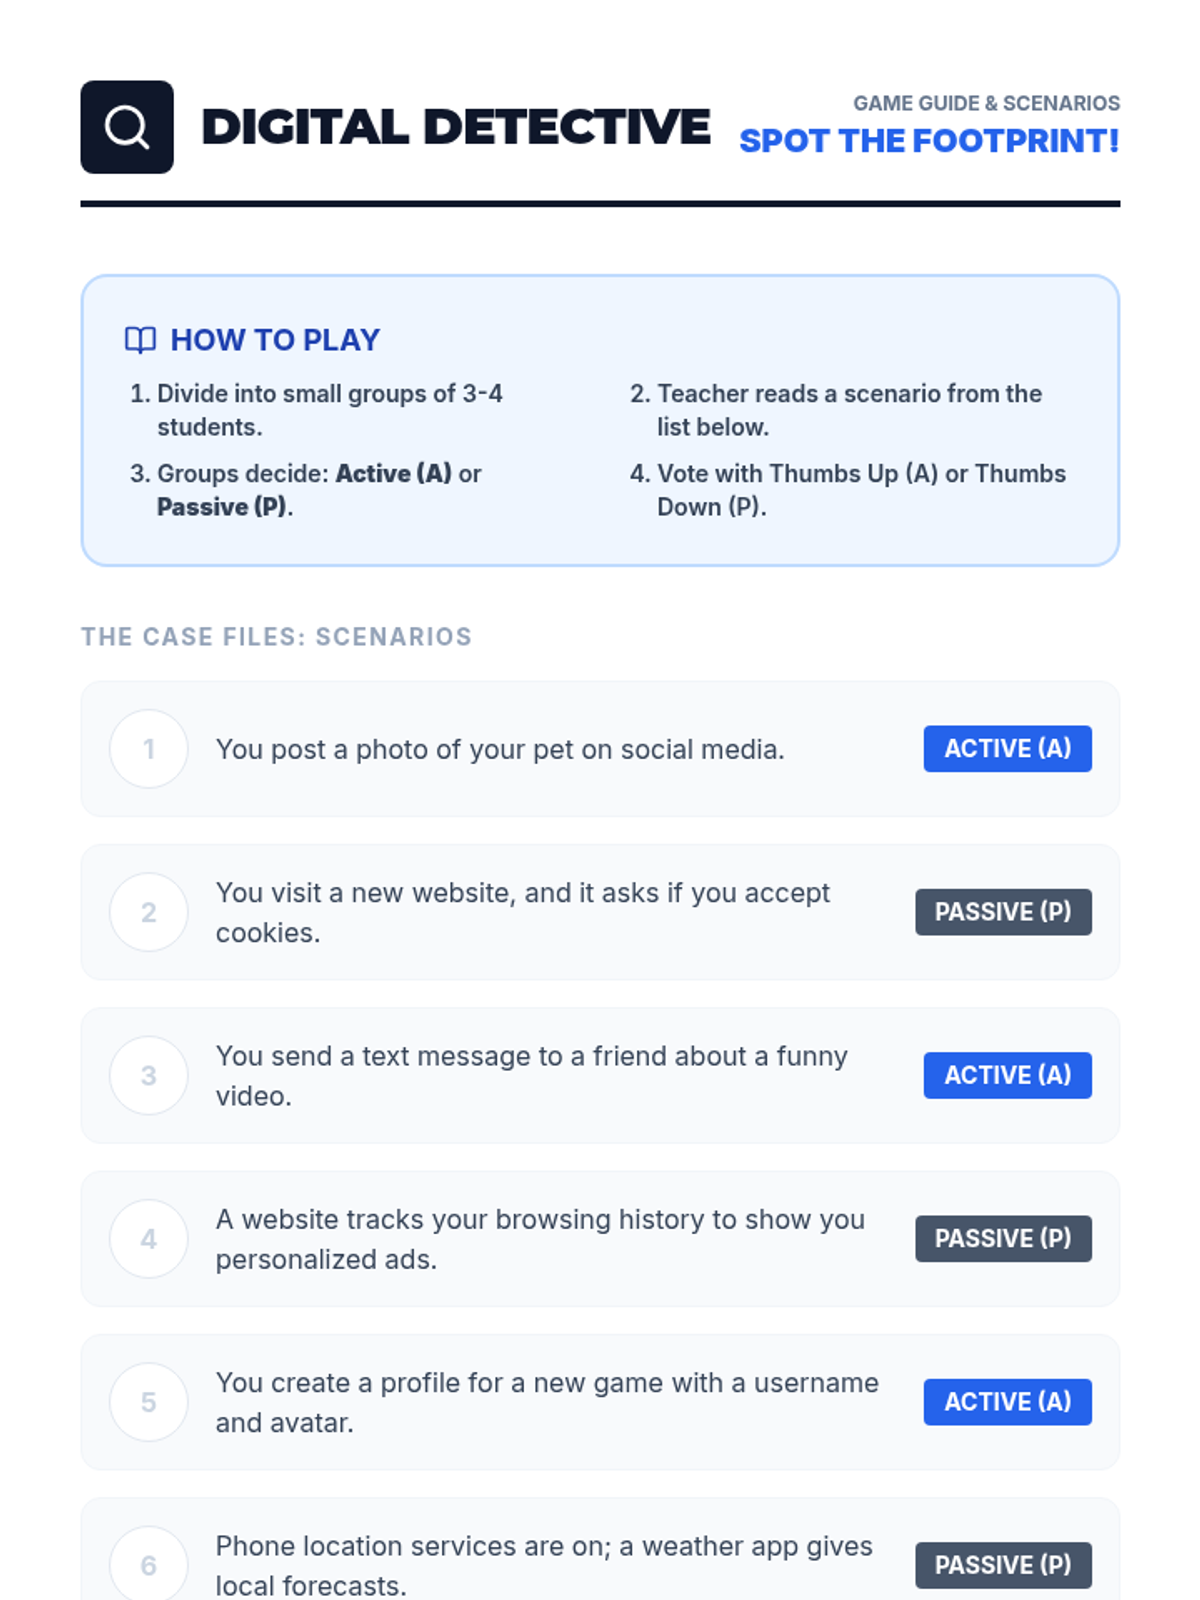Click the magnifying glass logo icon
The width and height of the screenshot is (1200, 1600).
coord(127,127)
